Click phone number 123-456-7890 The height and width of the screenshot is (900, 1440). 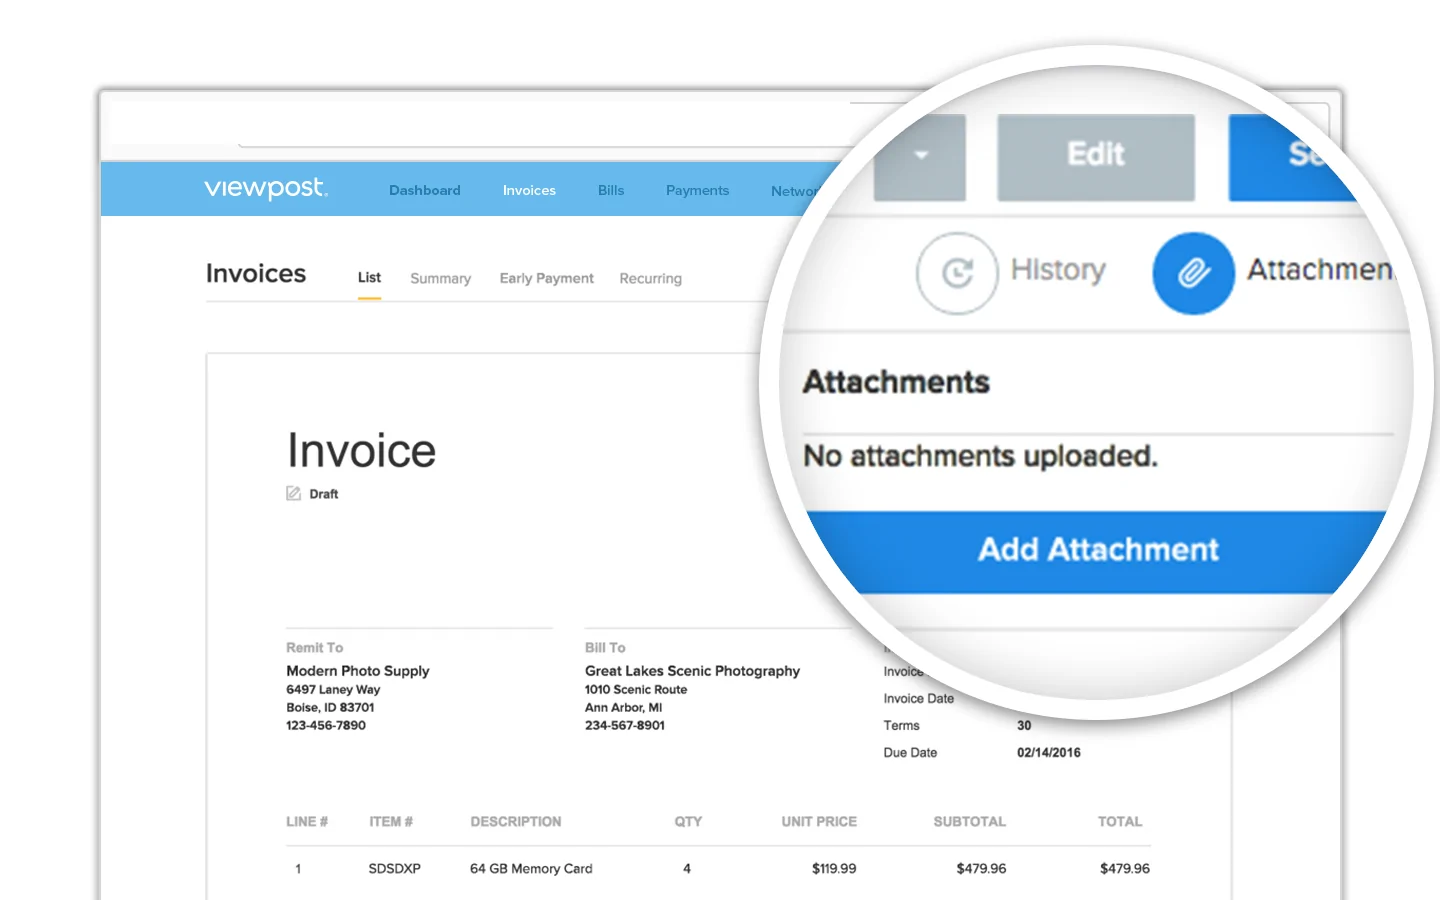pyautogui.click(x=326, y=726)
